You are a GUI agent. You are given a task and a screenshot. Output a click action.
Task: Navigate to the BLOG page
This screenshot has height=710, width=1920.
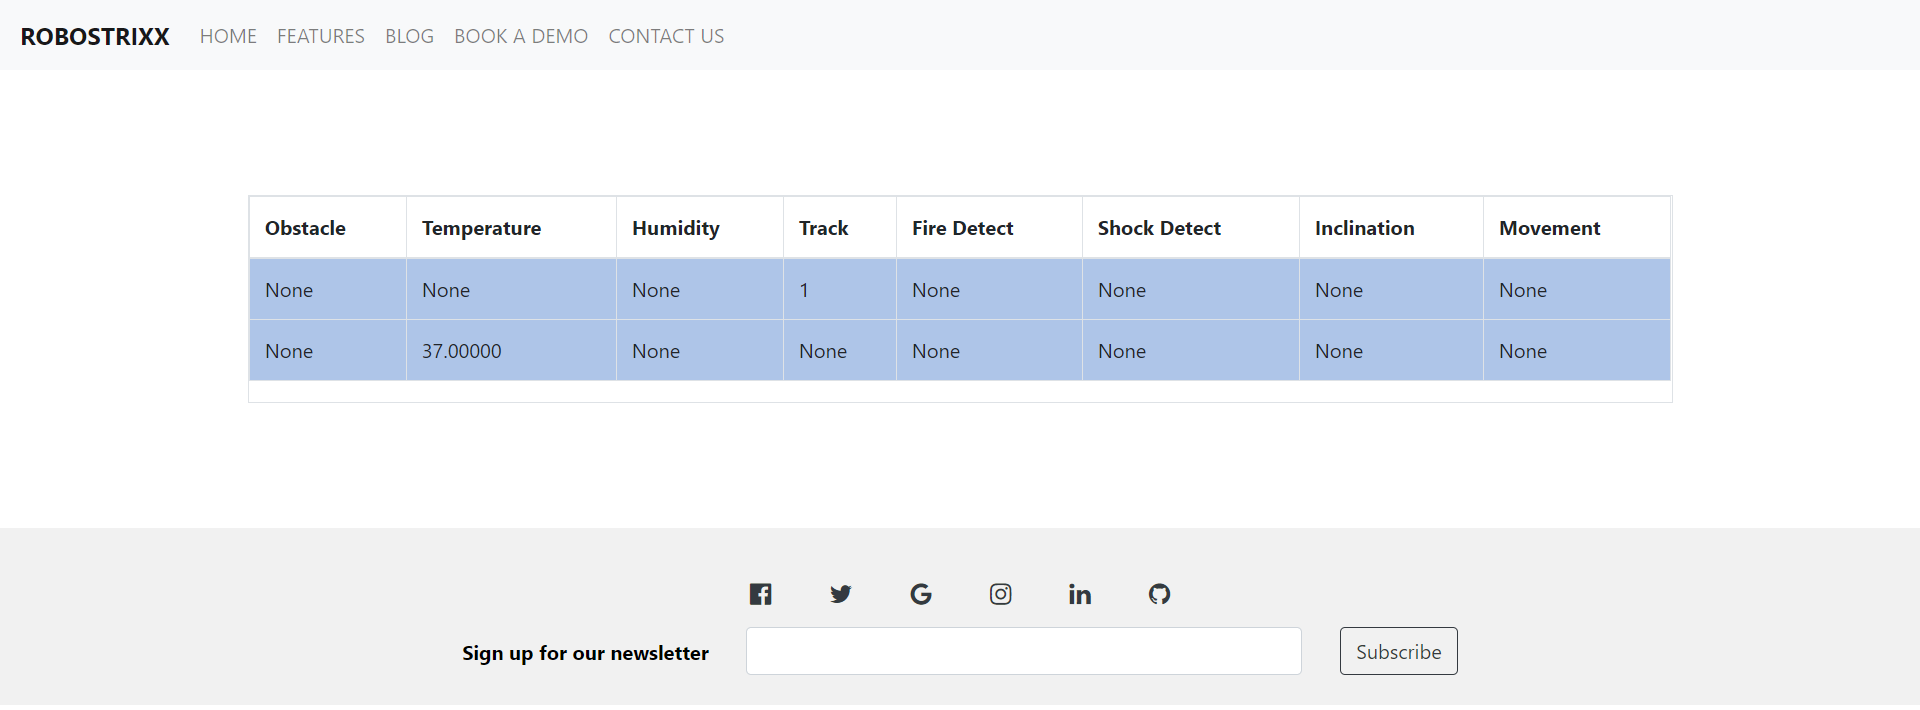point(409,37)
